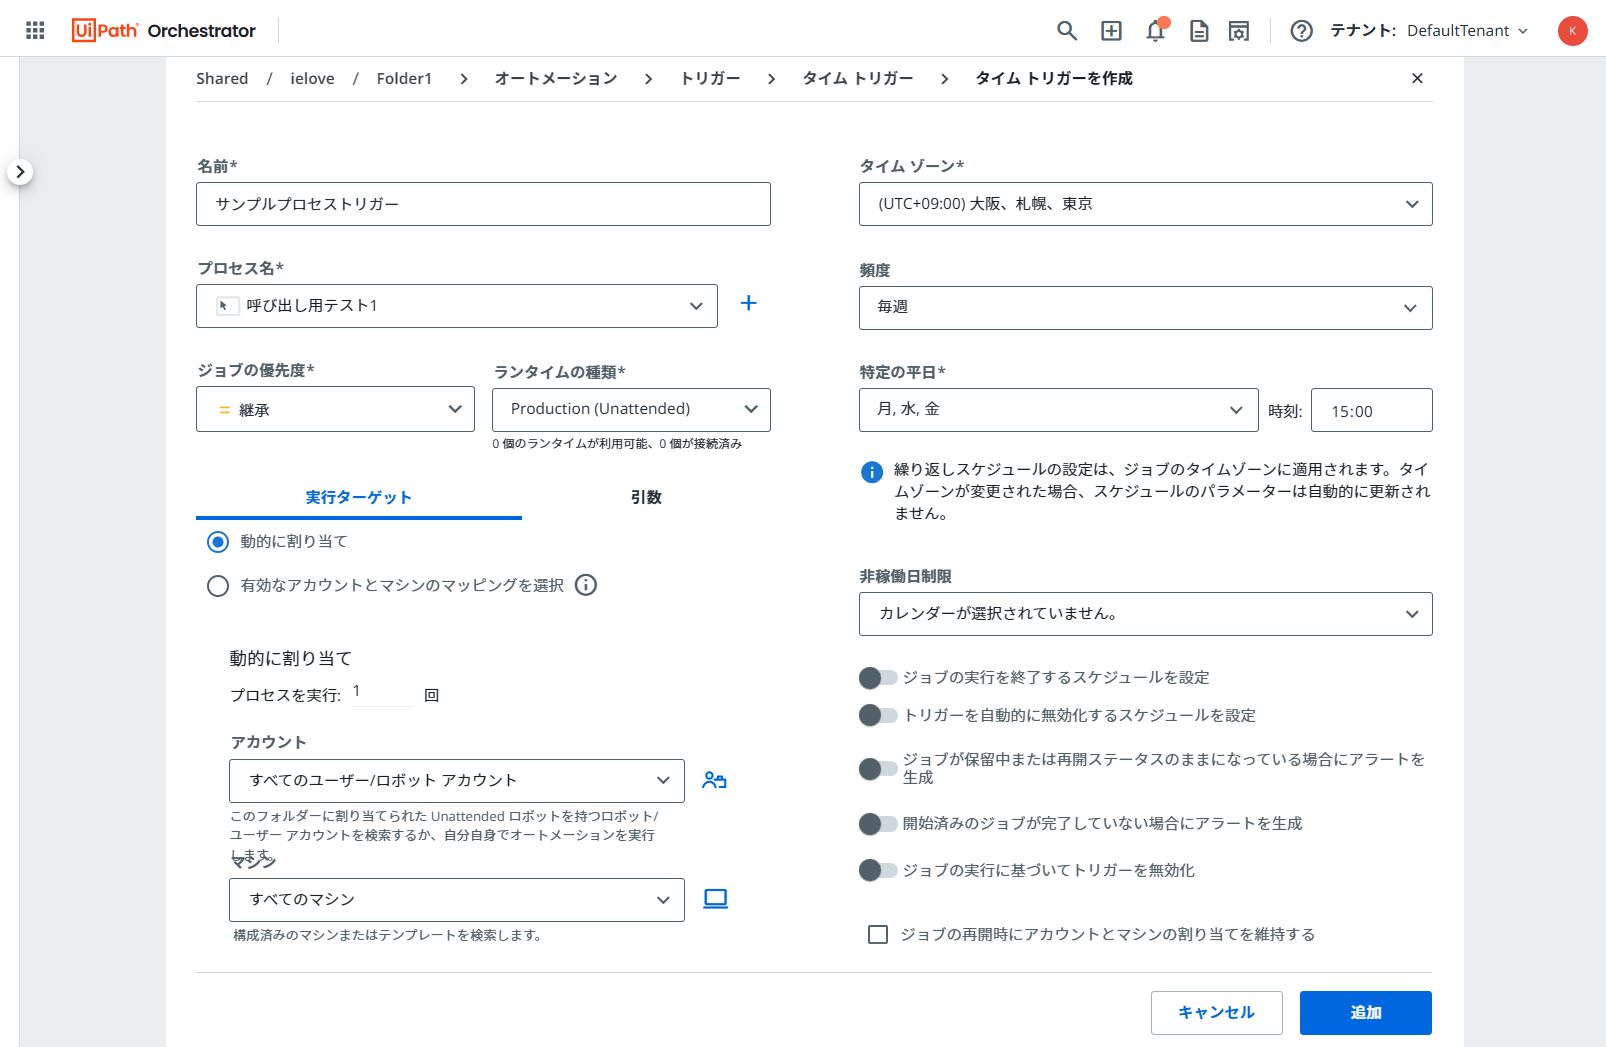This screenshot has width=1606, height=1047.
Task: Toggle ジョブの実行に基づいてトリガーを無効化
Action: click(x=878, y=870)
